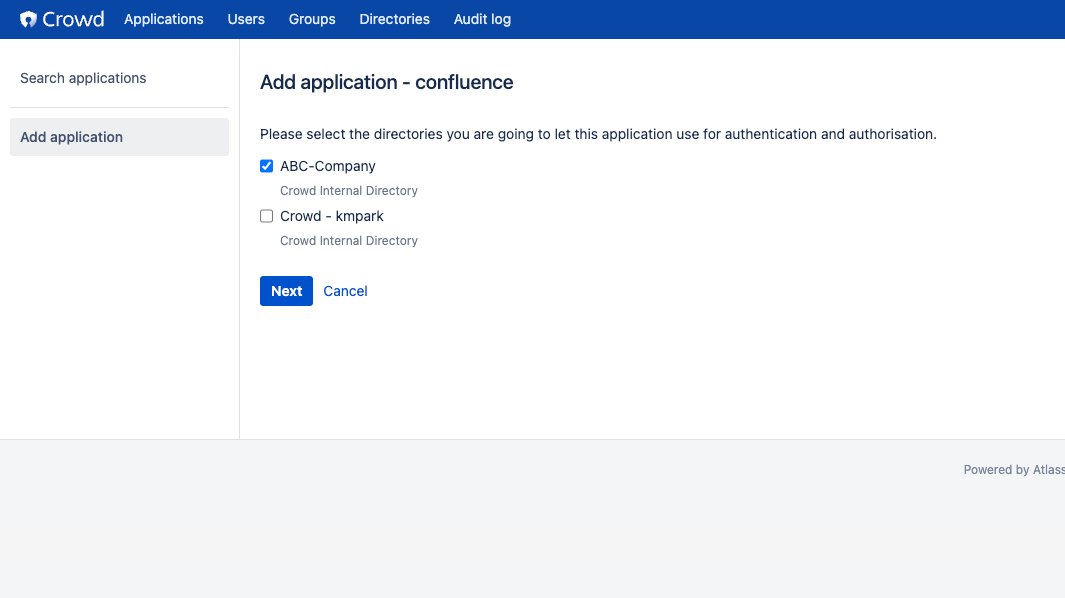This screenshot has height=598, width=1065.
Task: Click Crowd Internal Directory under ABC-Company
Action: (x=348, y=191)
